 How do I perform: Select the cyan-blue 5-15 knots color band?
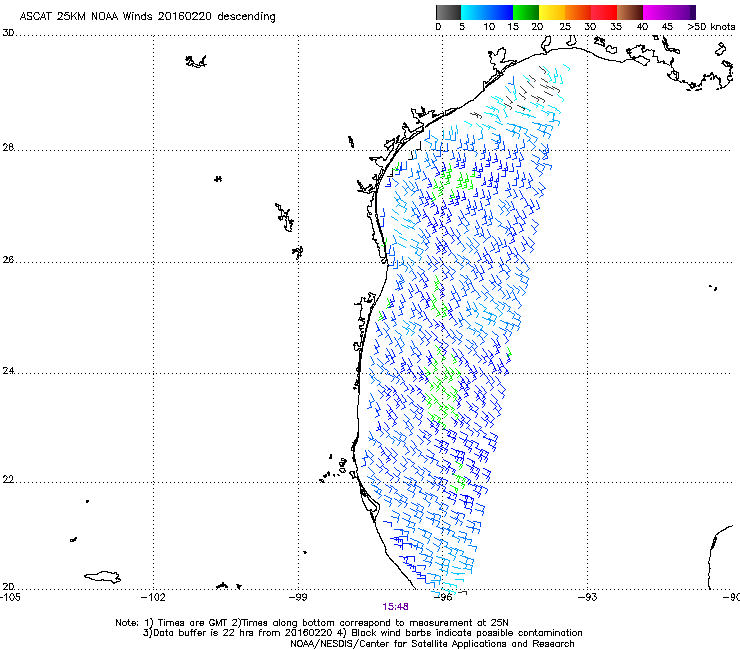click(x=487, y=12)
